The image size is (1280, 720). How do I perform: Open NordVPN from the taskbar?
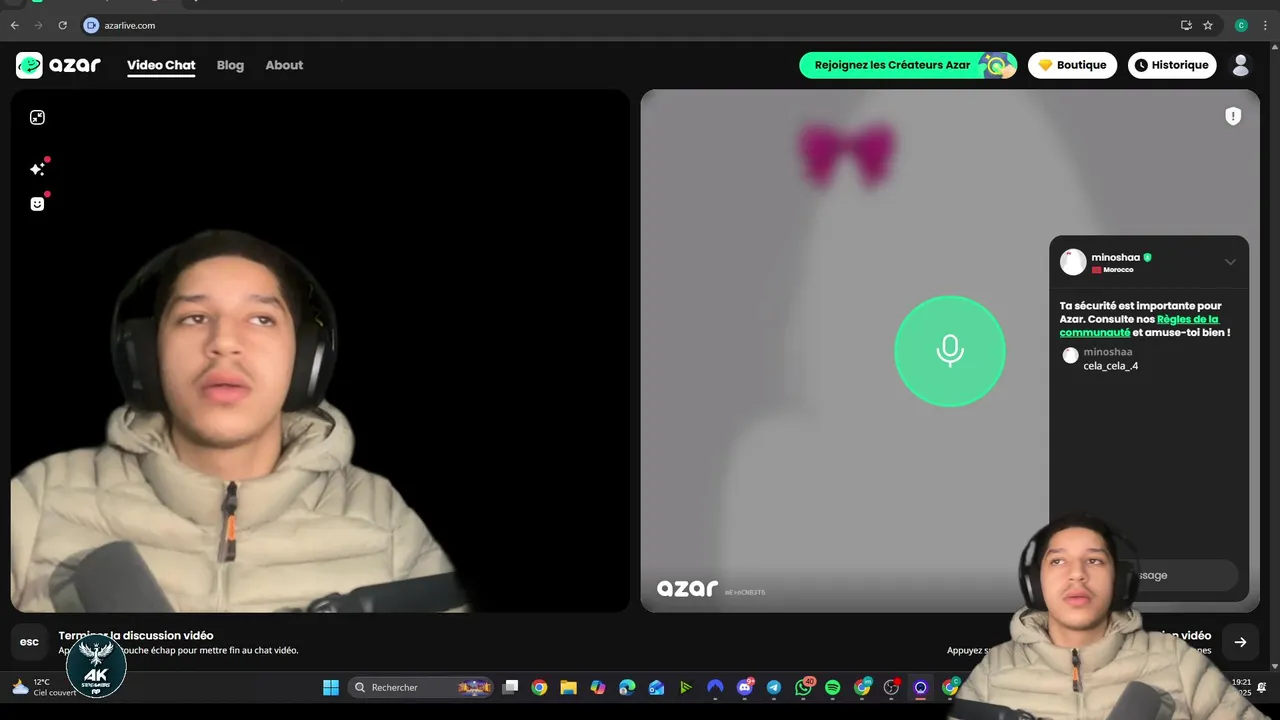tap(715, 687)
